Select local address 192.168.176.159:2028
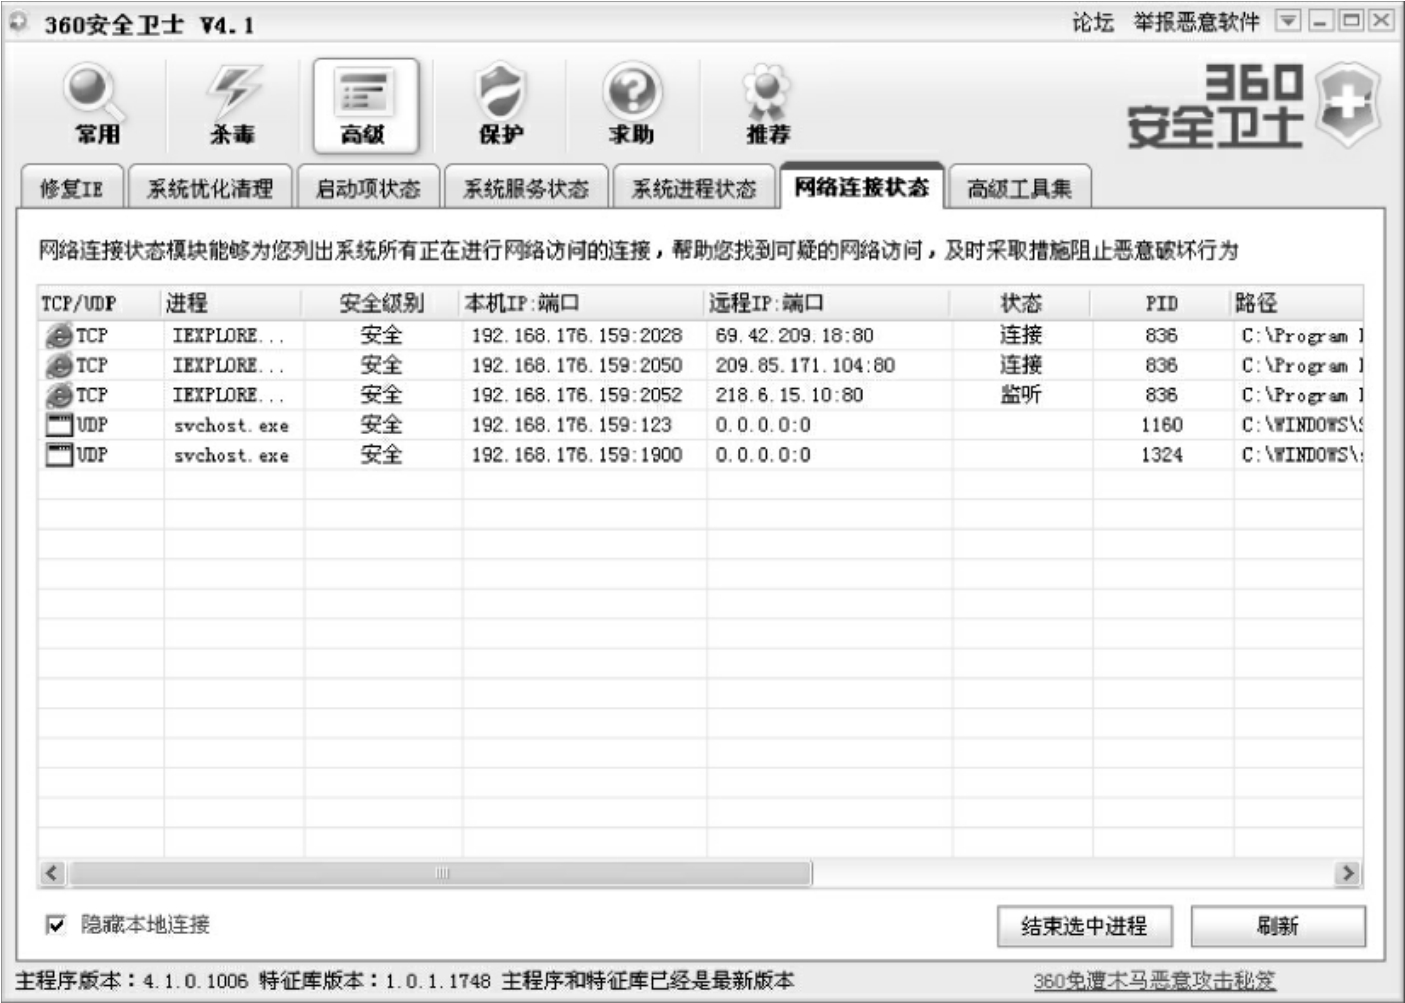 coord(577,336)
